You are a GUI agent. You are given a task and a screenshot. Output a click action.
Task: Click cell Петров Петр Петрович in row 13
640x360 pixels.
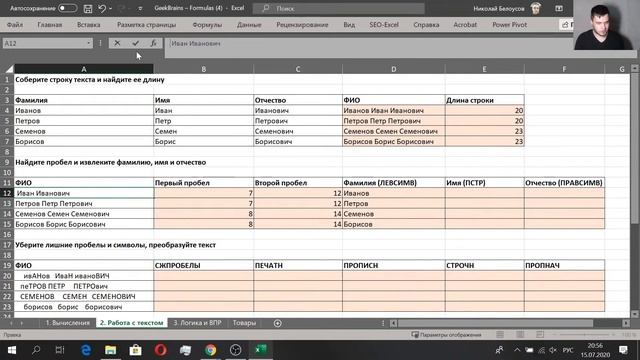84,204
